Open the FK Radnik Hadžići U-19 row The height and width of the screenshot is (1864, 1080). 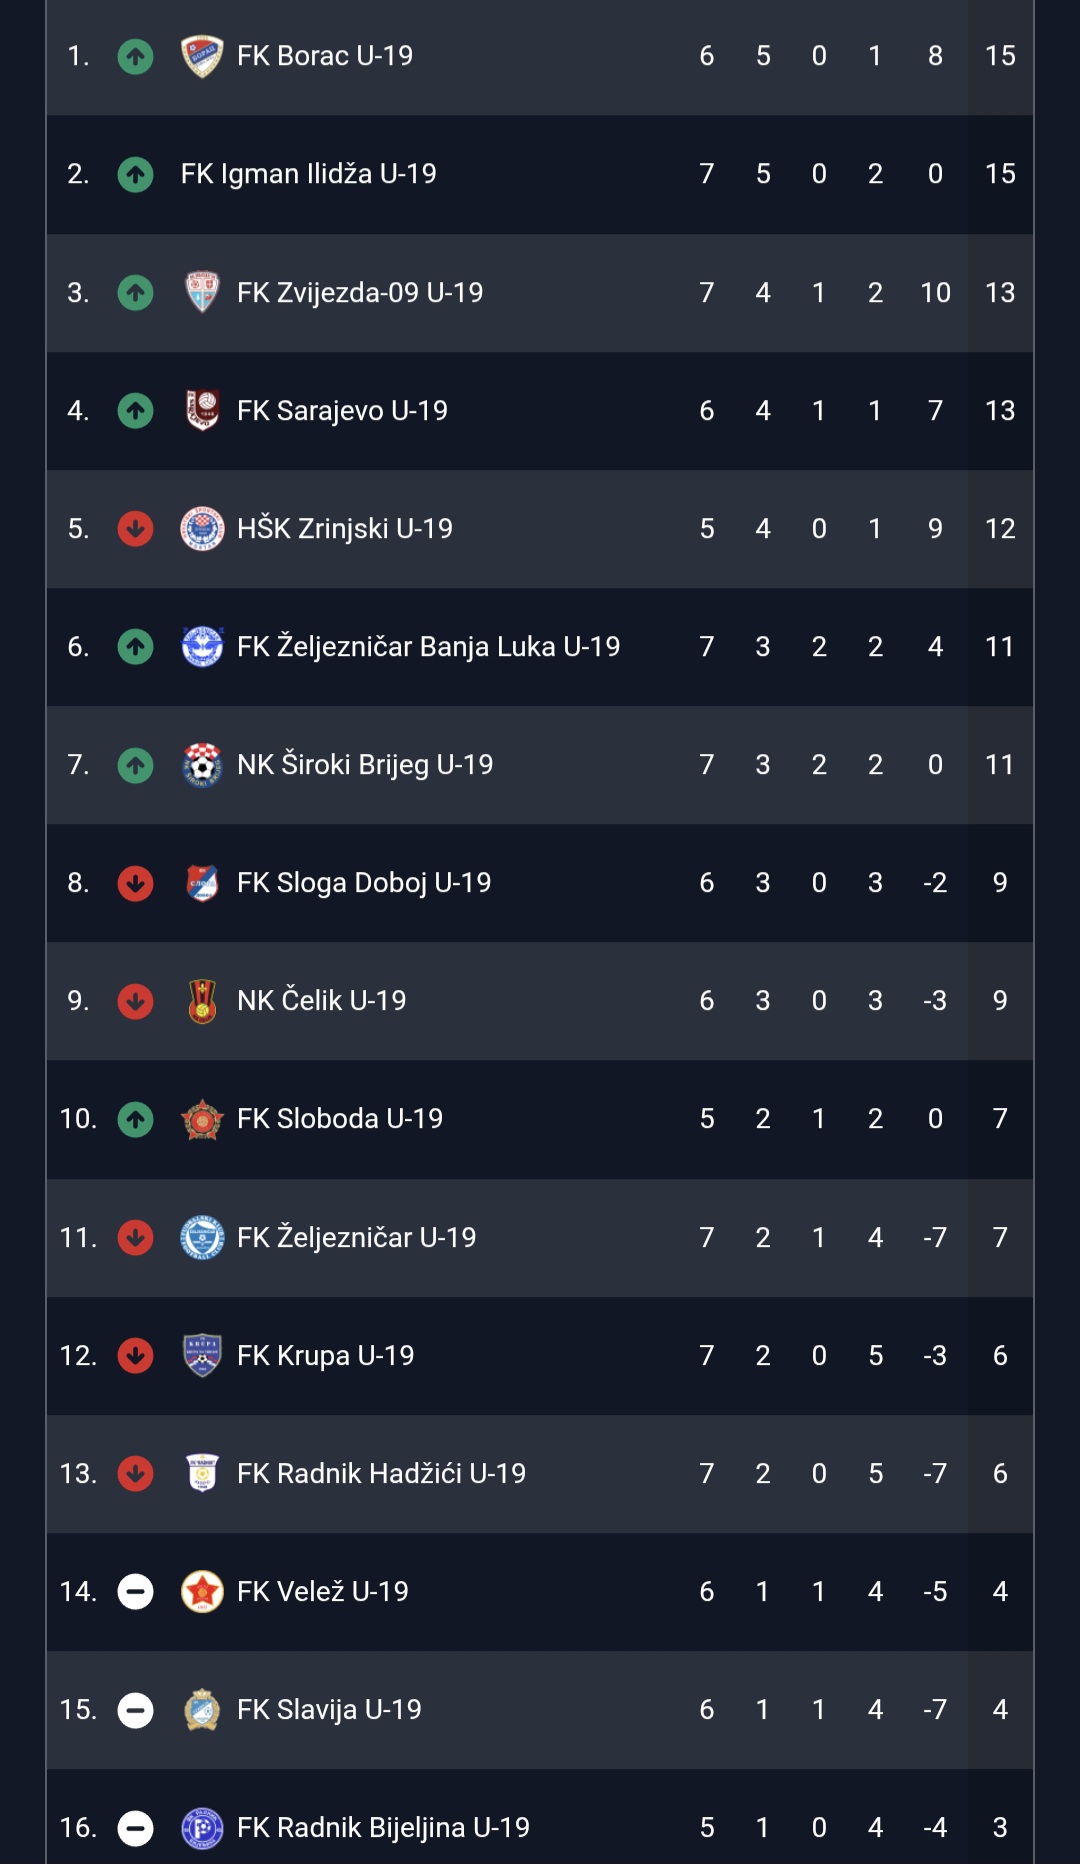540,1473
